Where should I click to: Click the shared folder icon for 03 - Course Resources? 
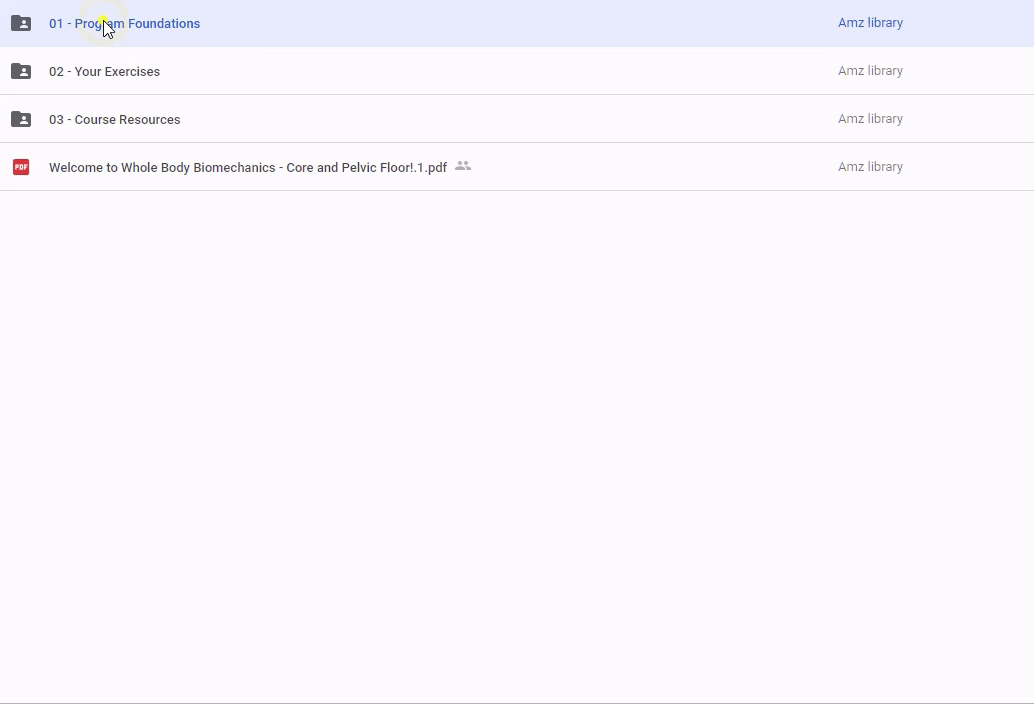pos(21,119)
